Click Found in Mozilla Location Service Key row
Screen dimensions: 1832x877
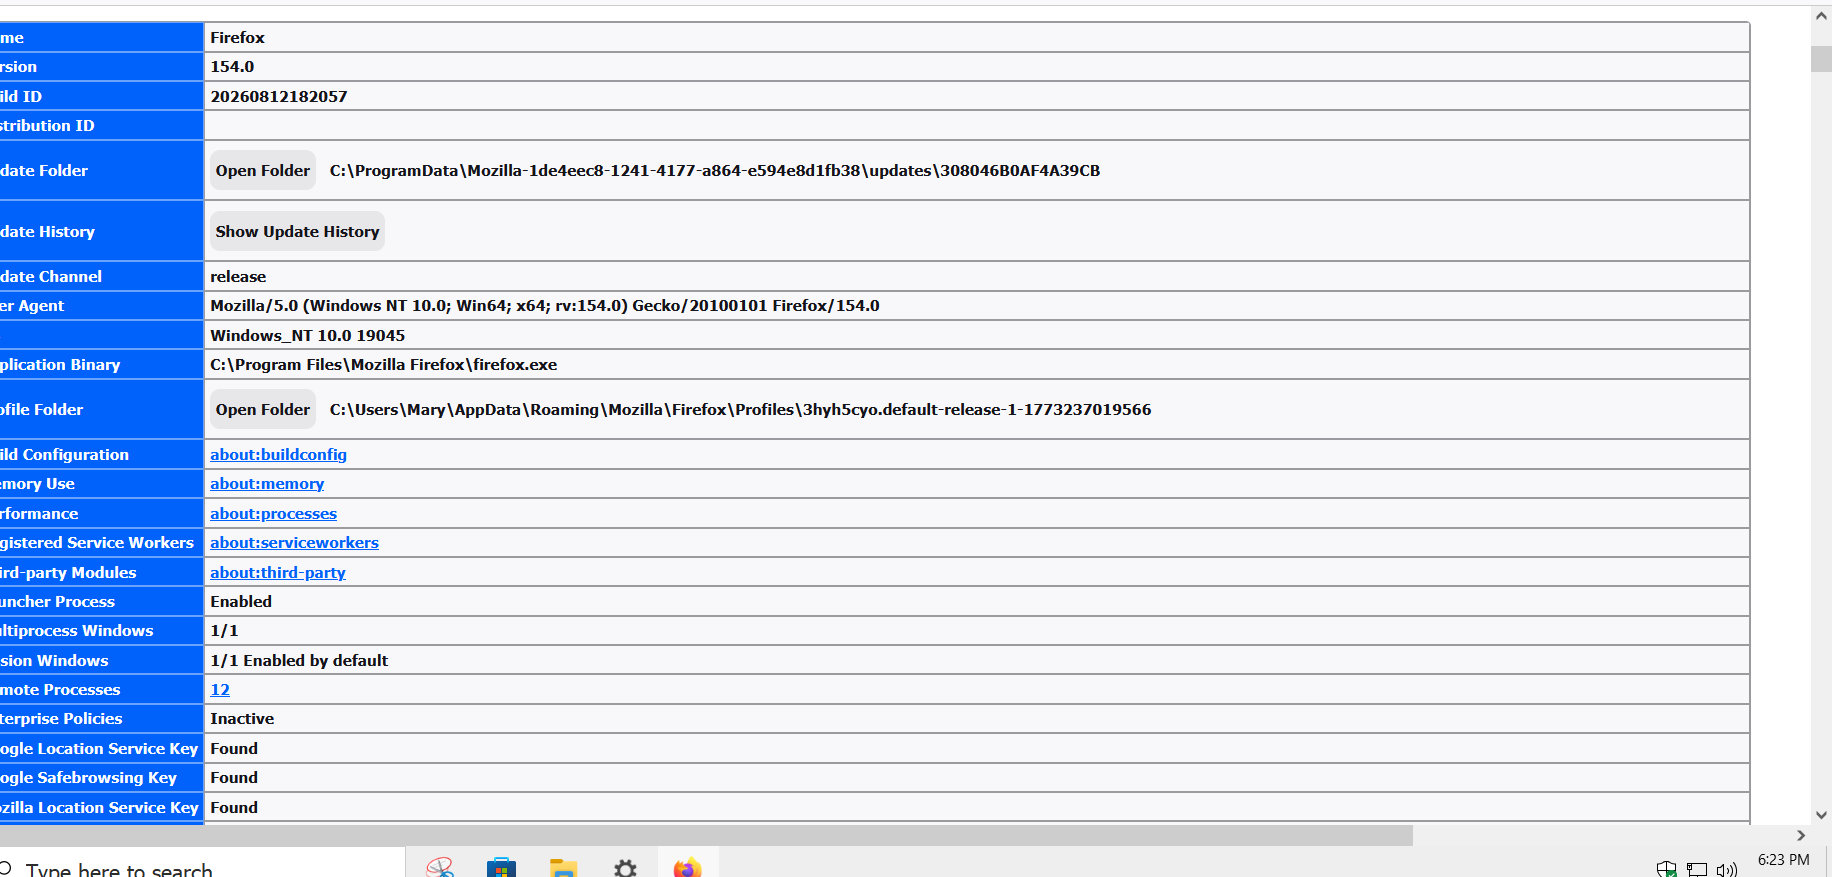point(234,808)
